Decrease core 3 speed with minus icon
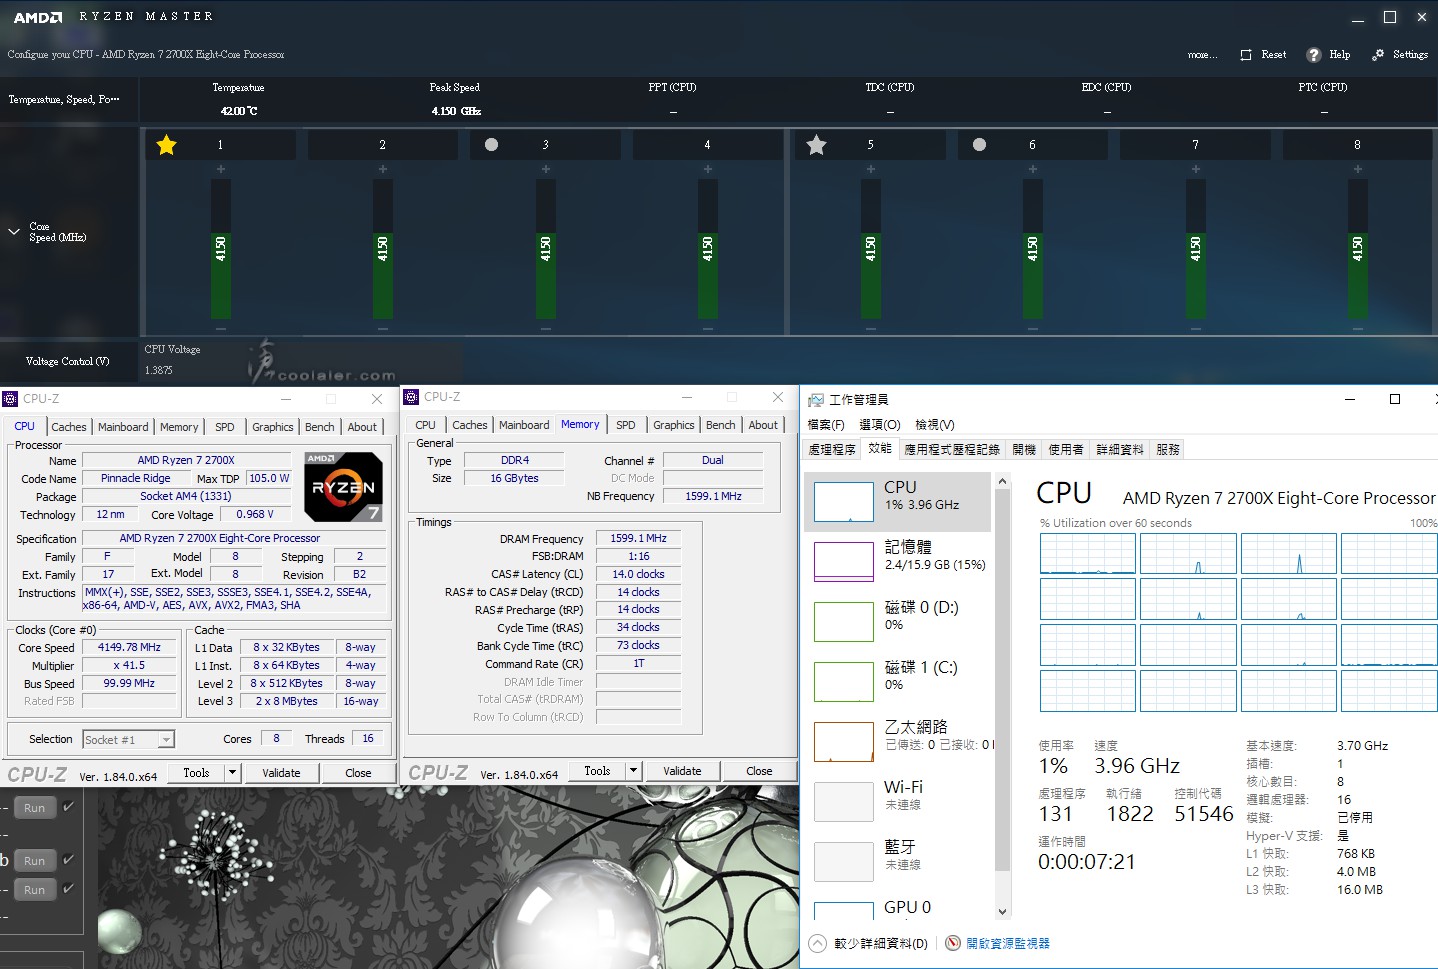This screenshot has width=1438, height=969. (x=545, y=329)
